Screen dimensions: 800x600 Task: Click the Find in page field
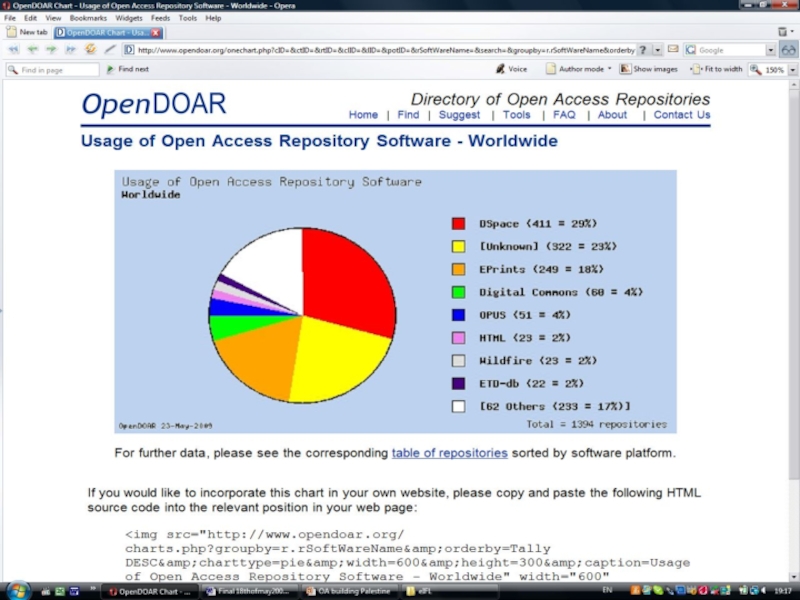(55, 70)
